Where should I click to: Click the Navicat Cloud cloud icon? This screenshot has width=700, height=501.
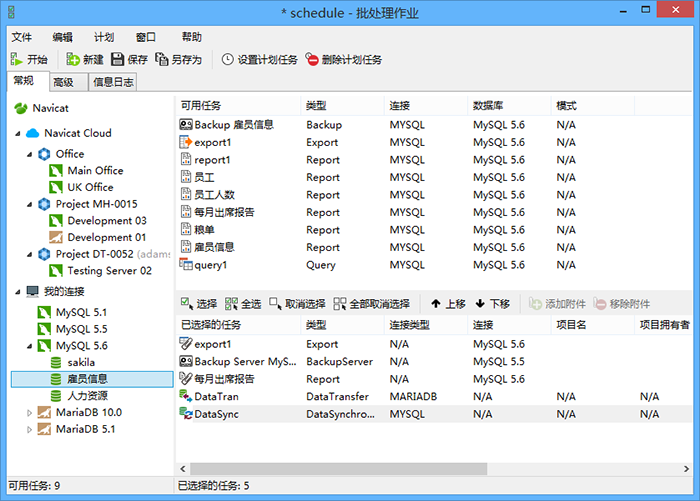33,133
